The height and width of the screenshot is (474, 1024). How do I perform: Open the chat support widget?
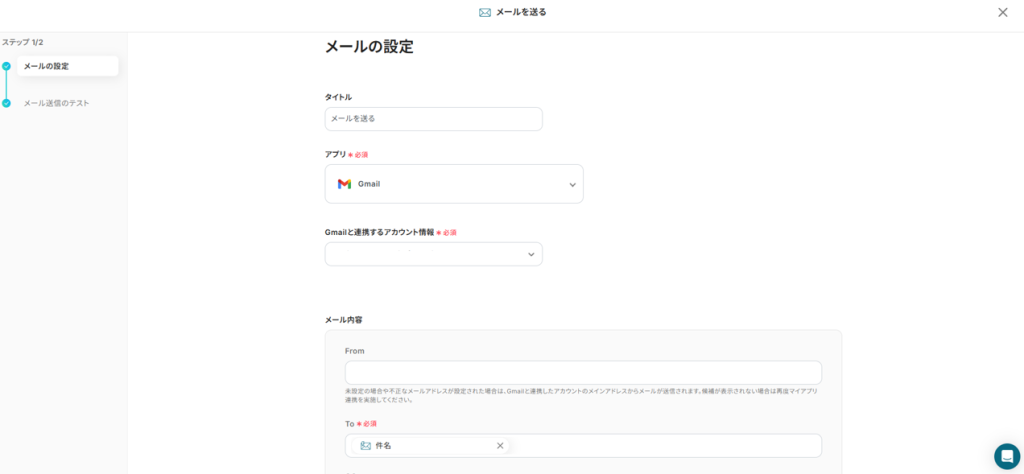tap(1006, 456)
